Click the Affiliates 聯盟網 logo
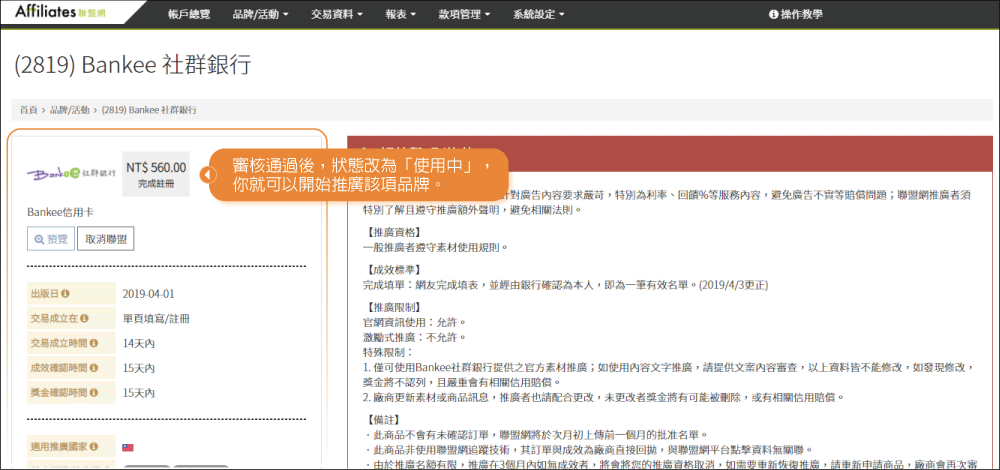The image size is (1000, 470). click(x=59, y=12)
